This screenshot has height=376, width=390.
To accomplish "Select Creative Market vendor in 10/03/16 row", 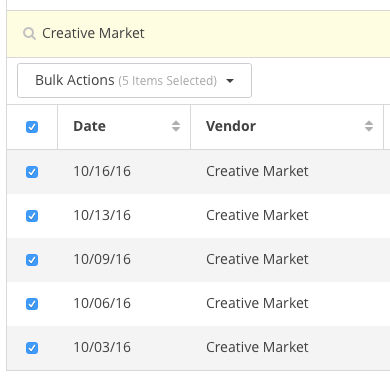I will (x=257, y=347).
